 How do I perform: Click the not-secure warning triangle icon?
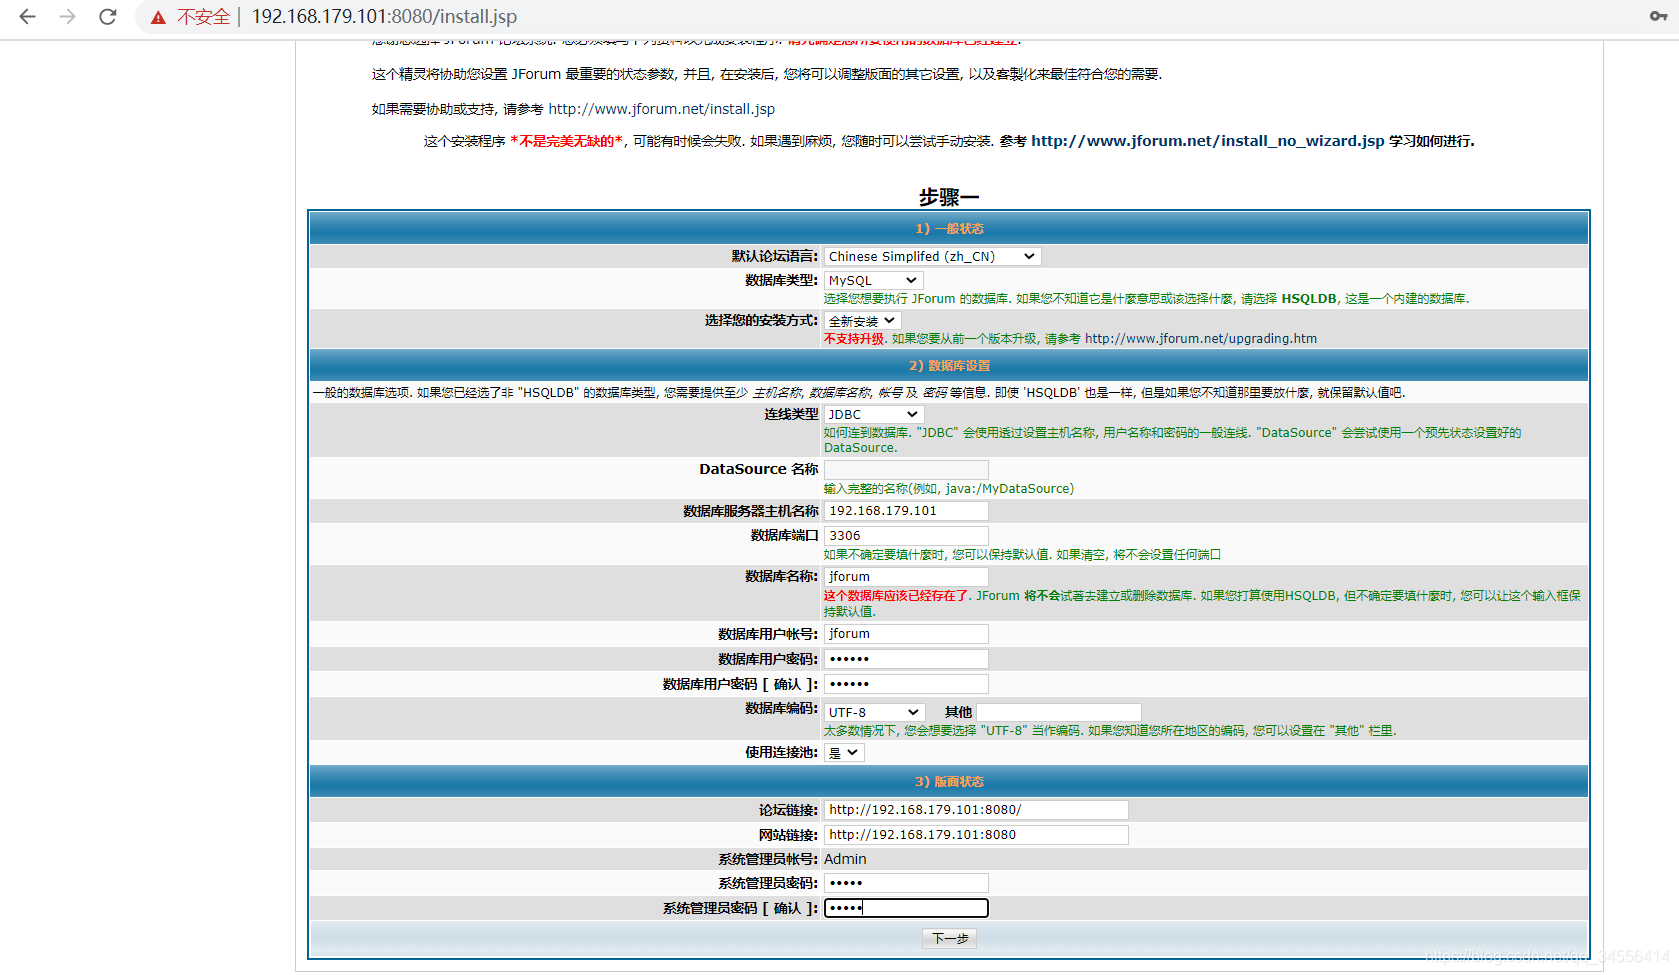[158, 17]
